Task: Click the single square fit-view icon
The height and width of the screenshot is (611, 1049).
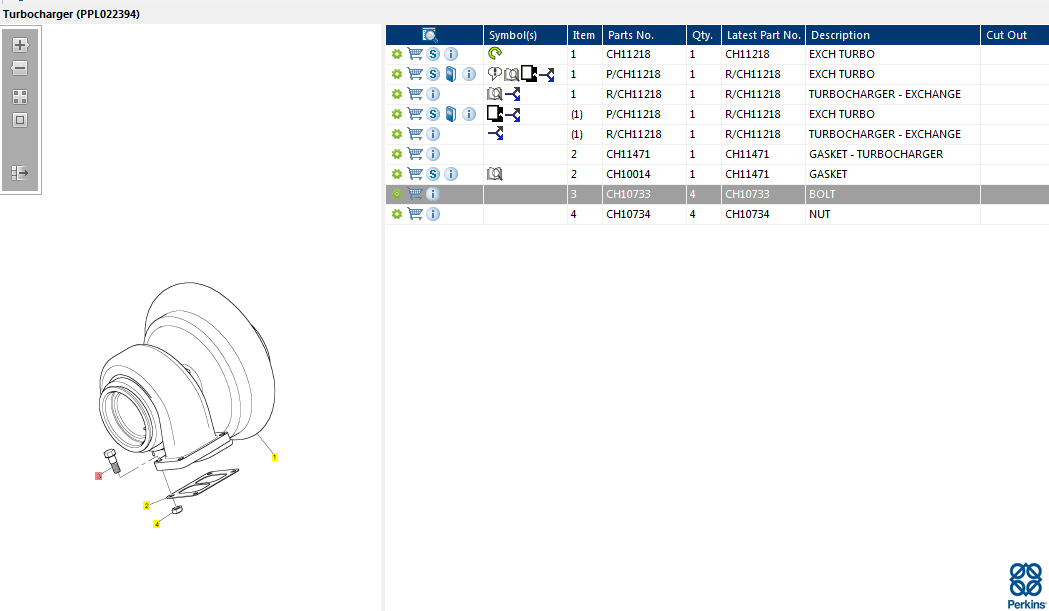Action: coord(20,120)
